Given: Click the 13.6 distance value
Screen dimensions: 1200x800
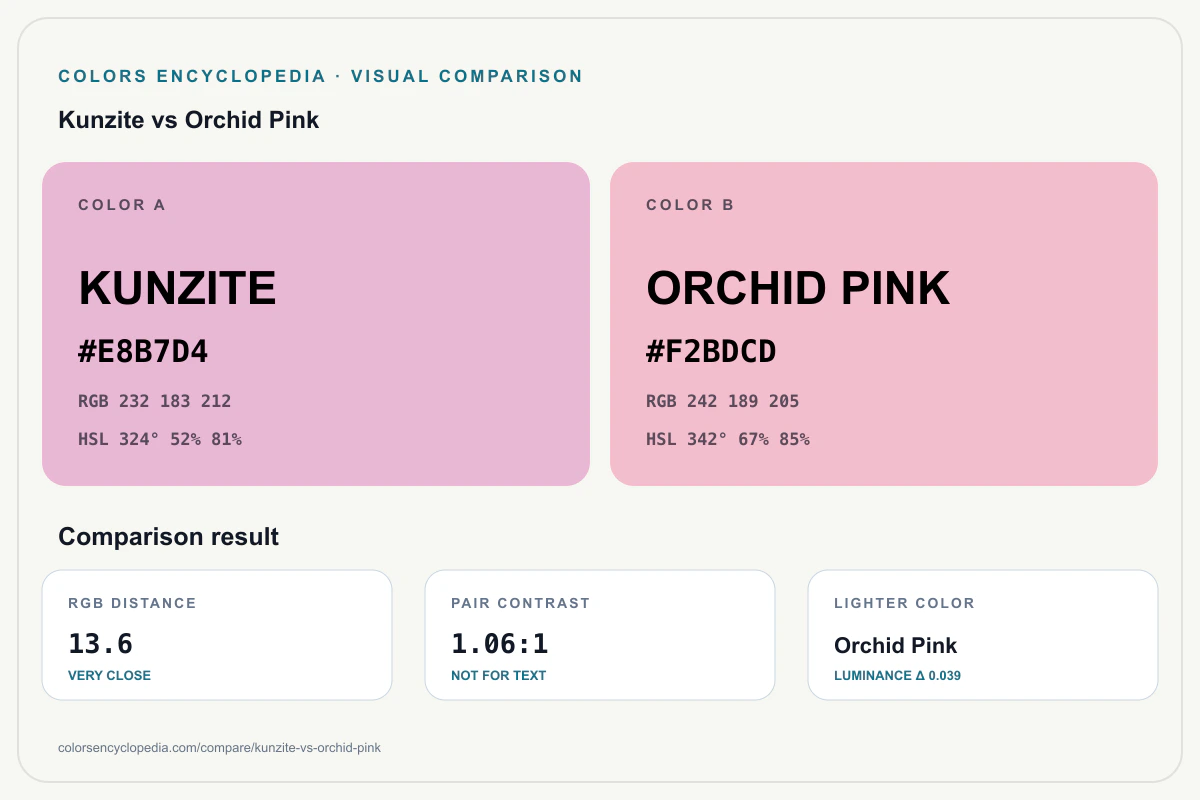Looking at the screenshot, I should pyautogui.click(x=100, y=644).
